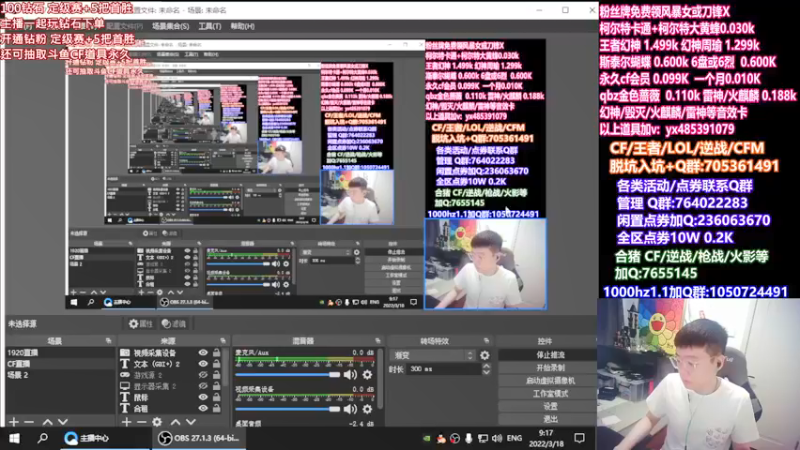Click 启动虚拟摄像机 button

tap(549, 381)
